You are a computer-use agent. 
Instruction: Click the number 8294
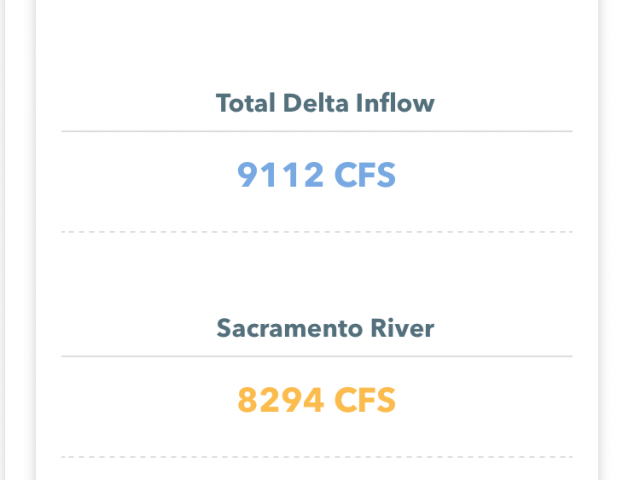(280, 400)
